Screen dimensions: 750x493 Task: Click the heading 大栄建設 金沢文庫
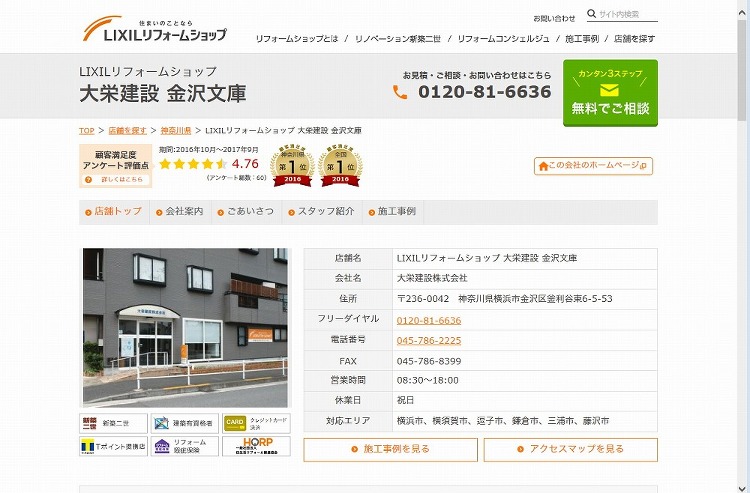[163, 94]
